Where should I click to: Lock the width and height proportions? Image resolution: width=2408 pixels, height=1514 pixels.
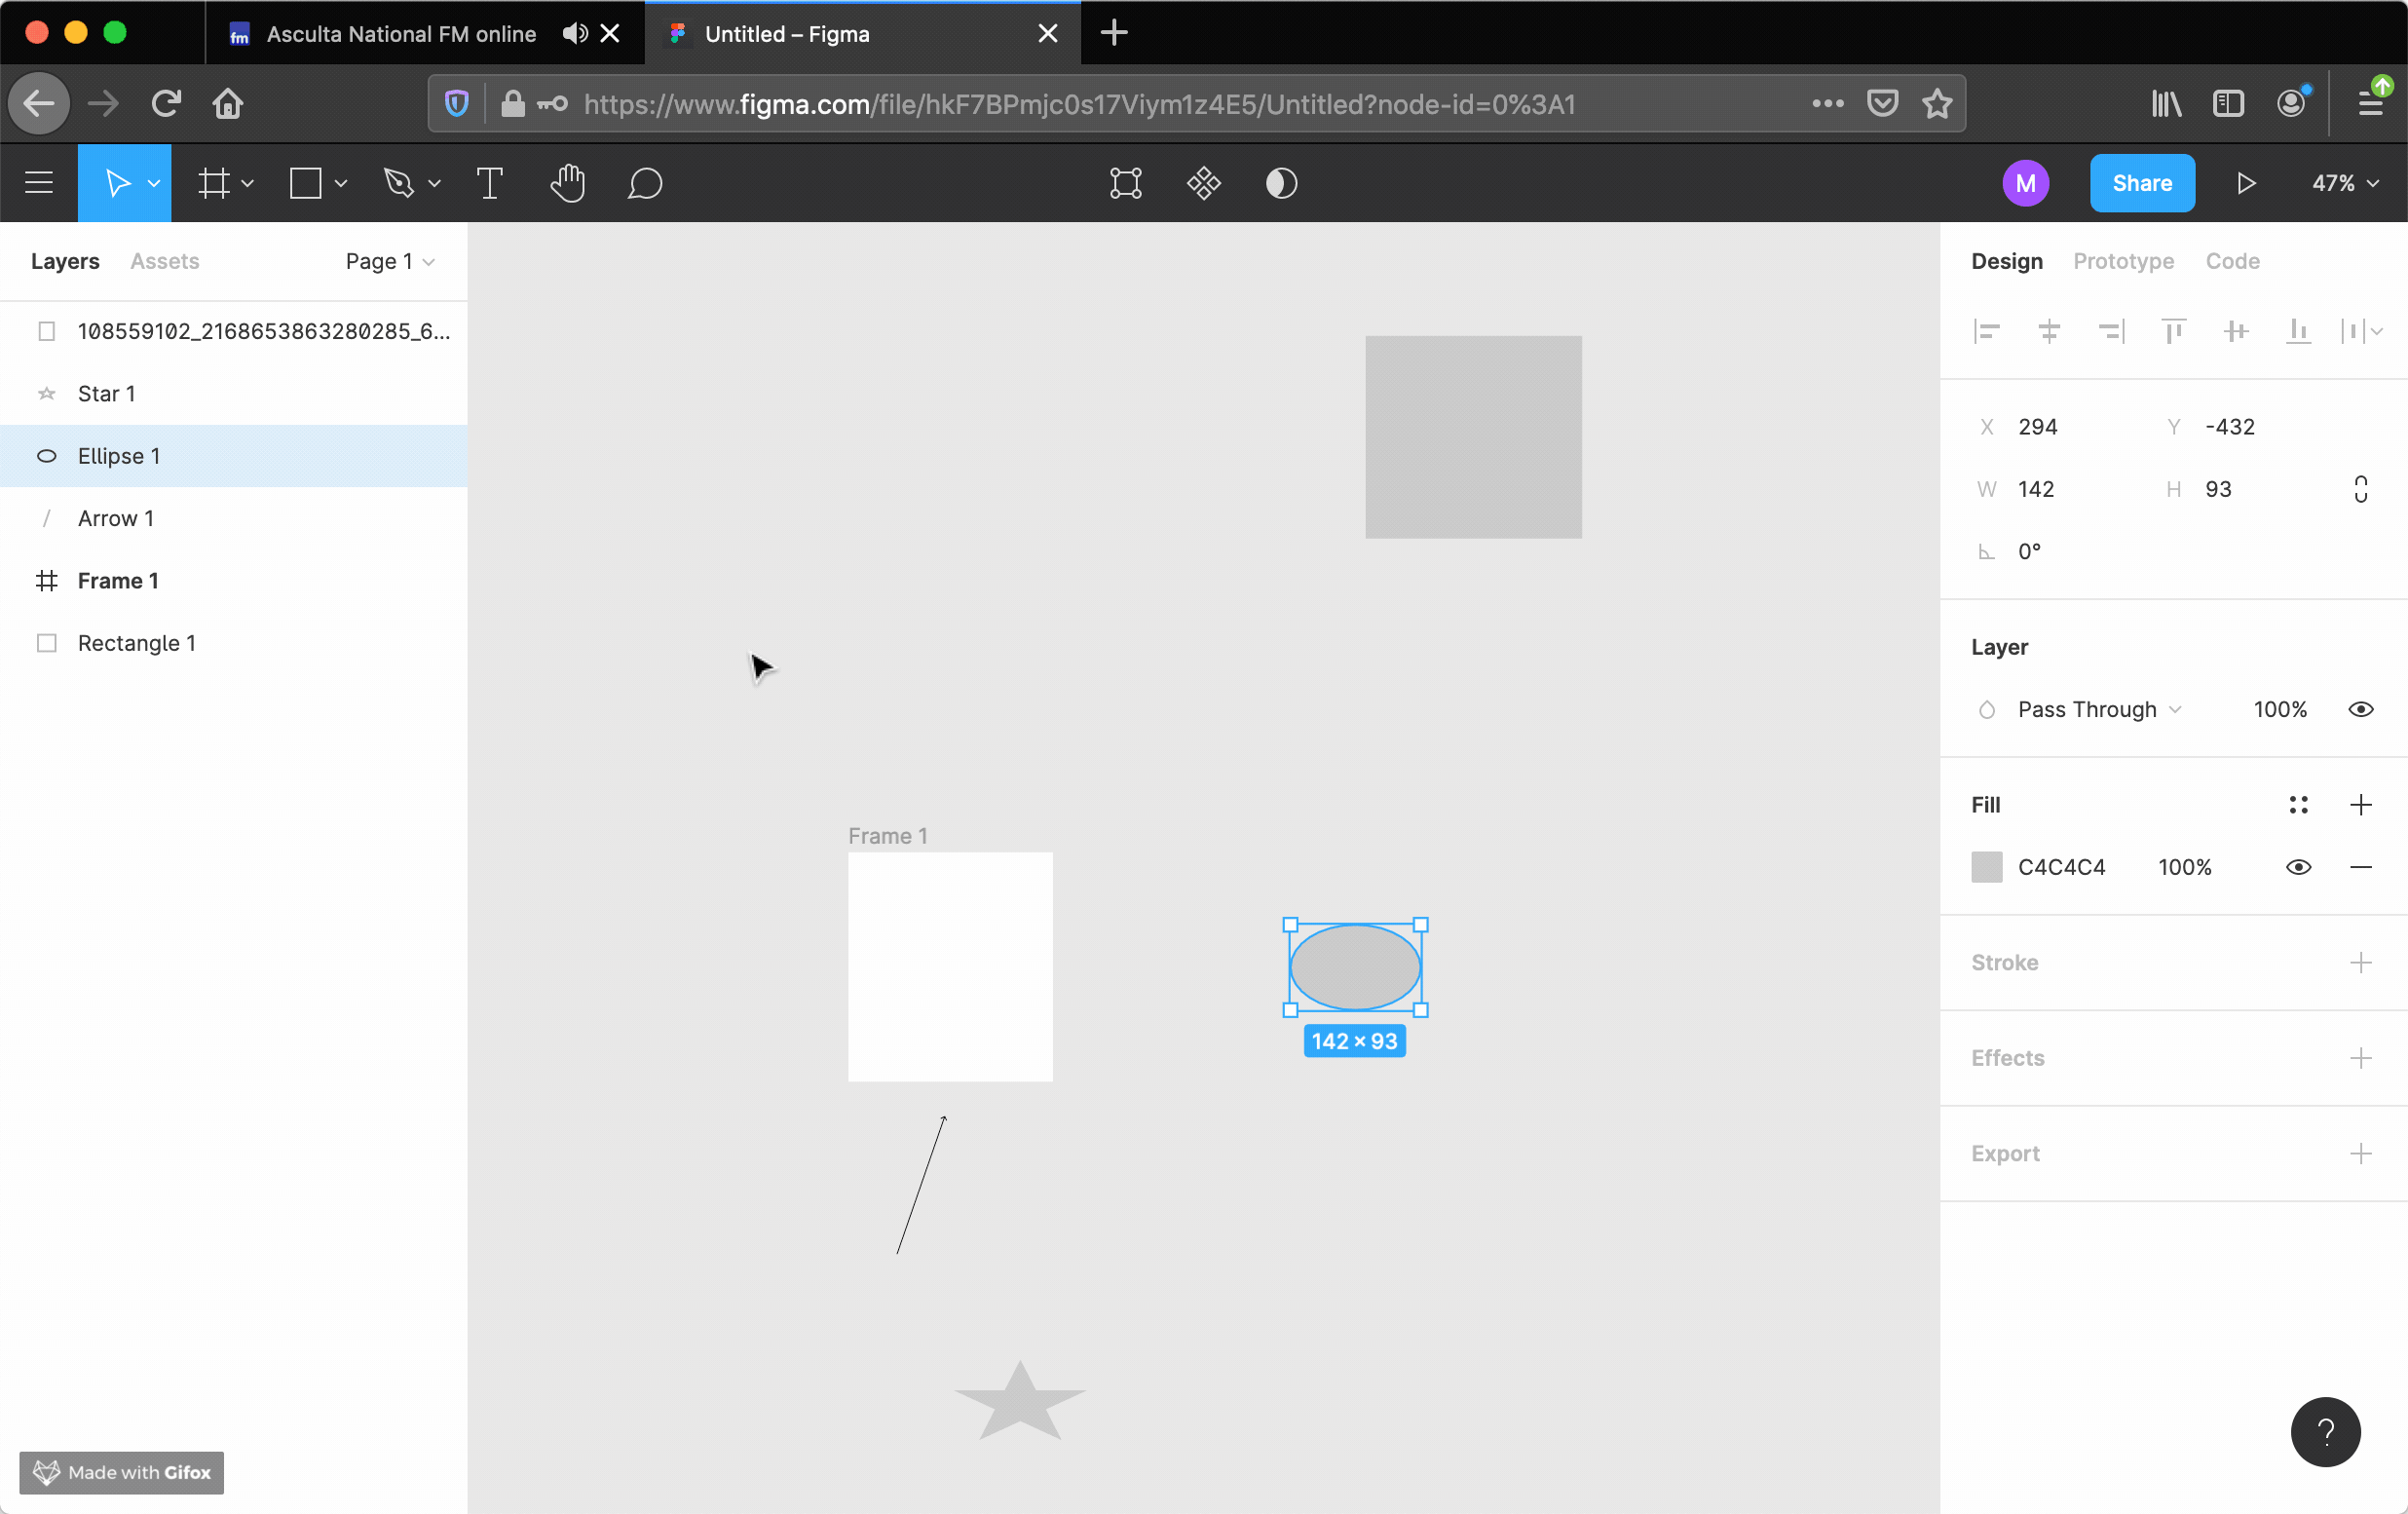tap(2360, 489)
